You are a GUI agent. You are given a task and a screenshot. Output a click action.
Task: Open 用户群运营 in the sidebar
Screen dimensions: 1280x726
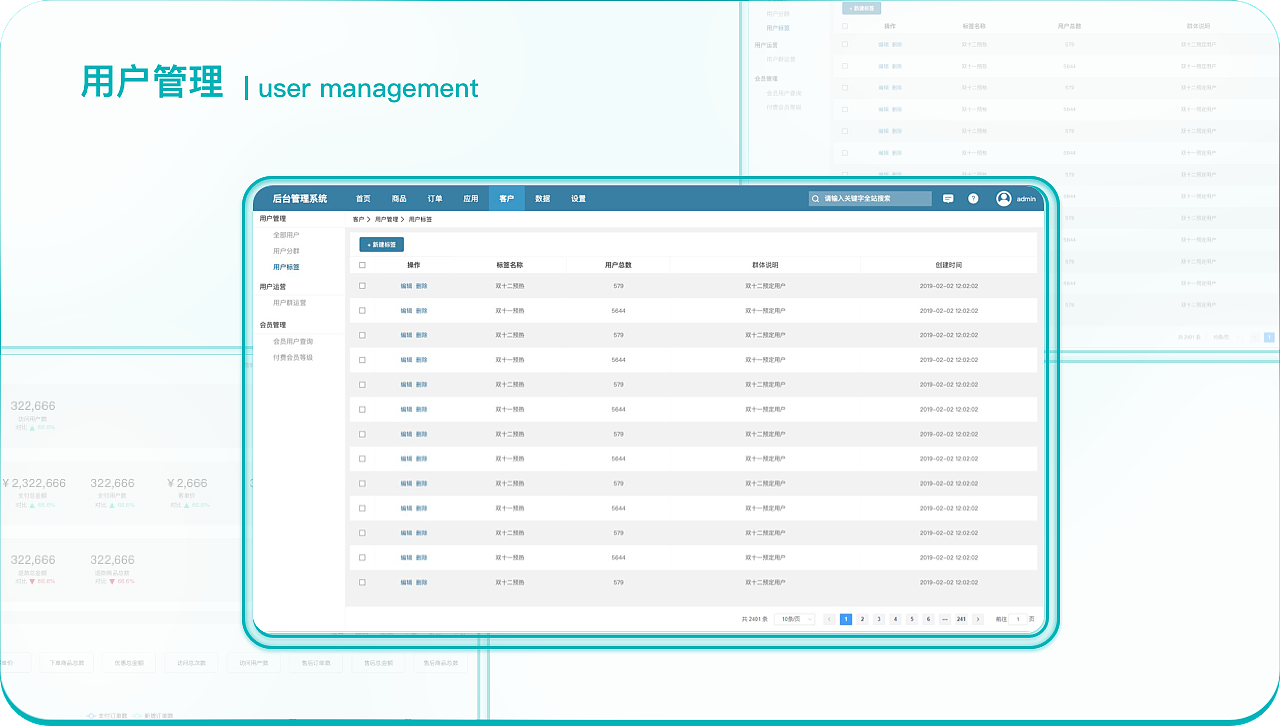click(290, 302)
